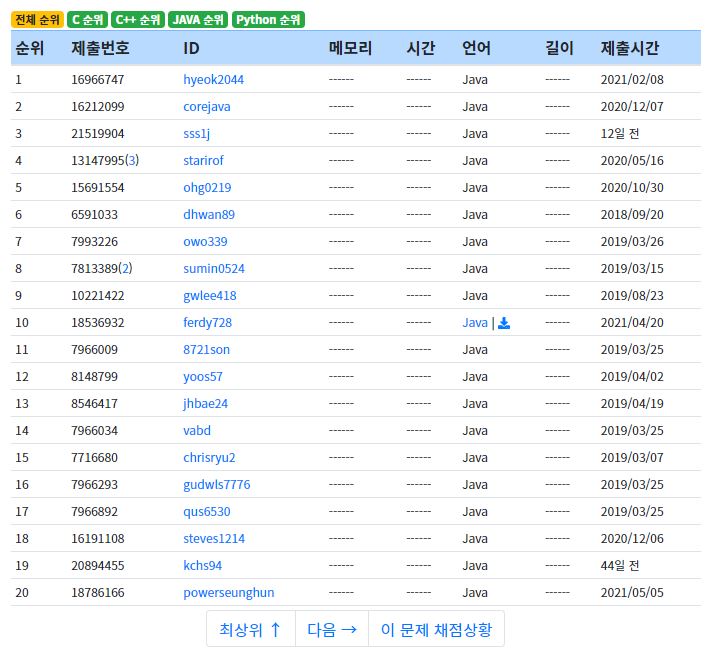Image resolution: width=707 pixels, height=664 pixels.
Task: Open user gudwls7776's profile
Action: coord(216,485)
